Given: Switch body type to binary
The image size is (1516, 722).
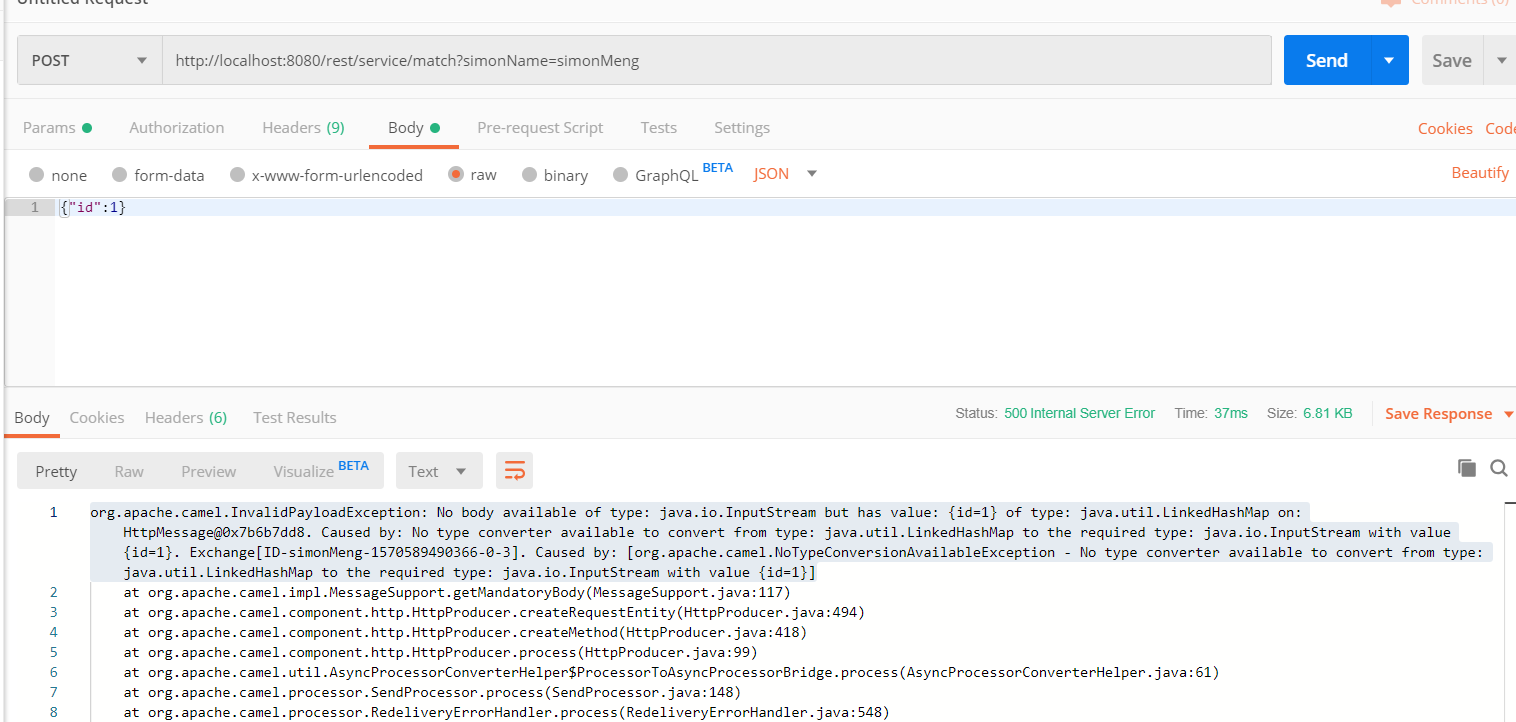Looking at the screenshot, I should 554,174.
